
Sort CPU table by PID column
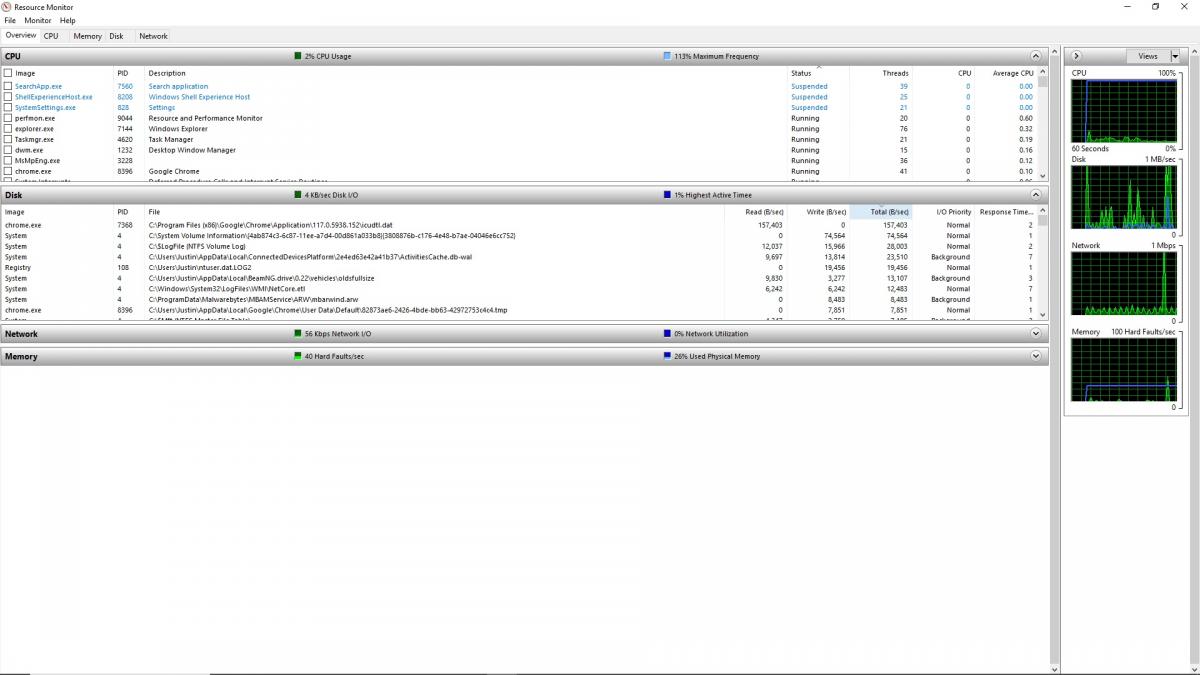[x=129, y=73]
